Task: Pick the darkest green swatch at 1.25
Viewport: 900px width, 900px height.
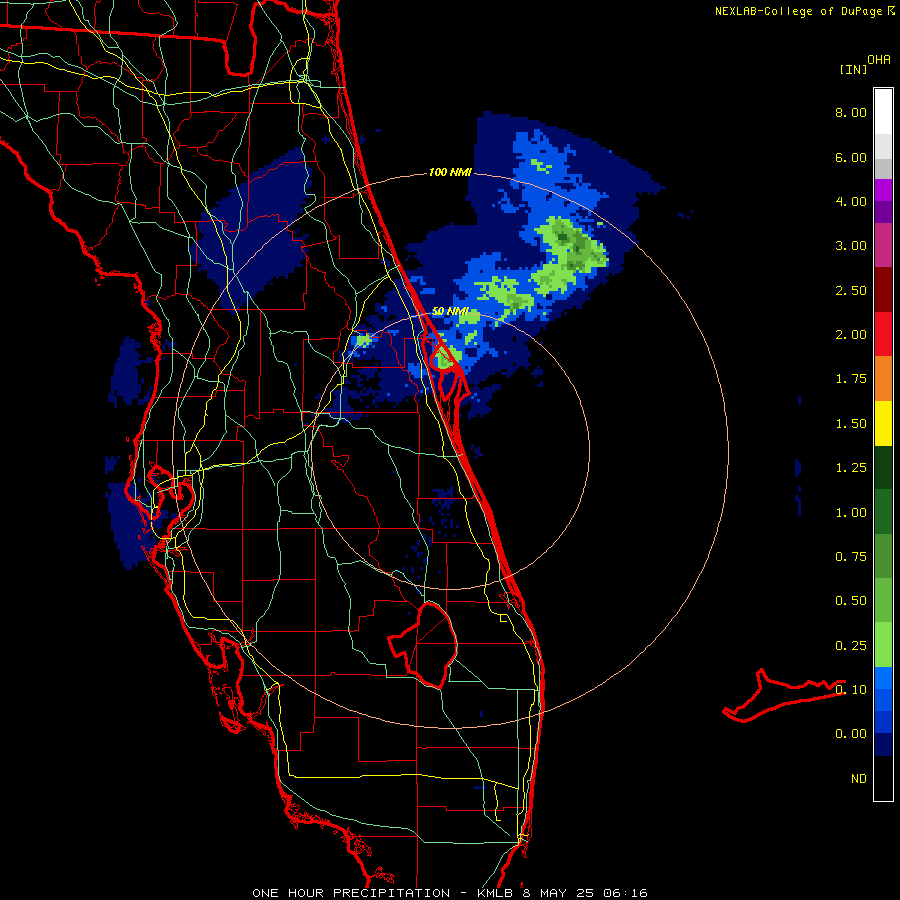Action: (883, 467)
